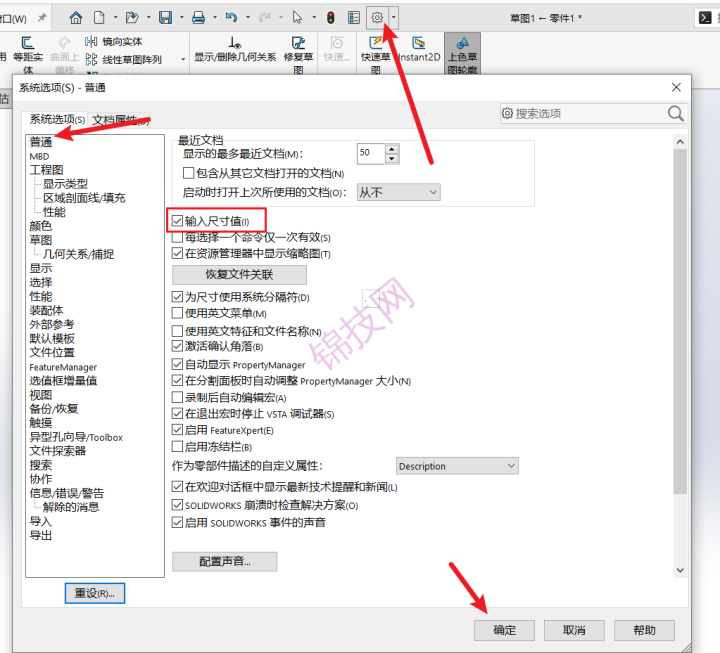Click the 重设(R)... button
Image resolution: width=720 pixels, height=653 pixels.
[95, 593]
